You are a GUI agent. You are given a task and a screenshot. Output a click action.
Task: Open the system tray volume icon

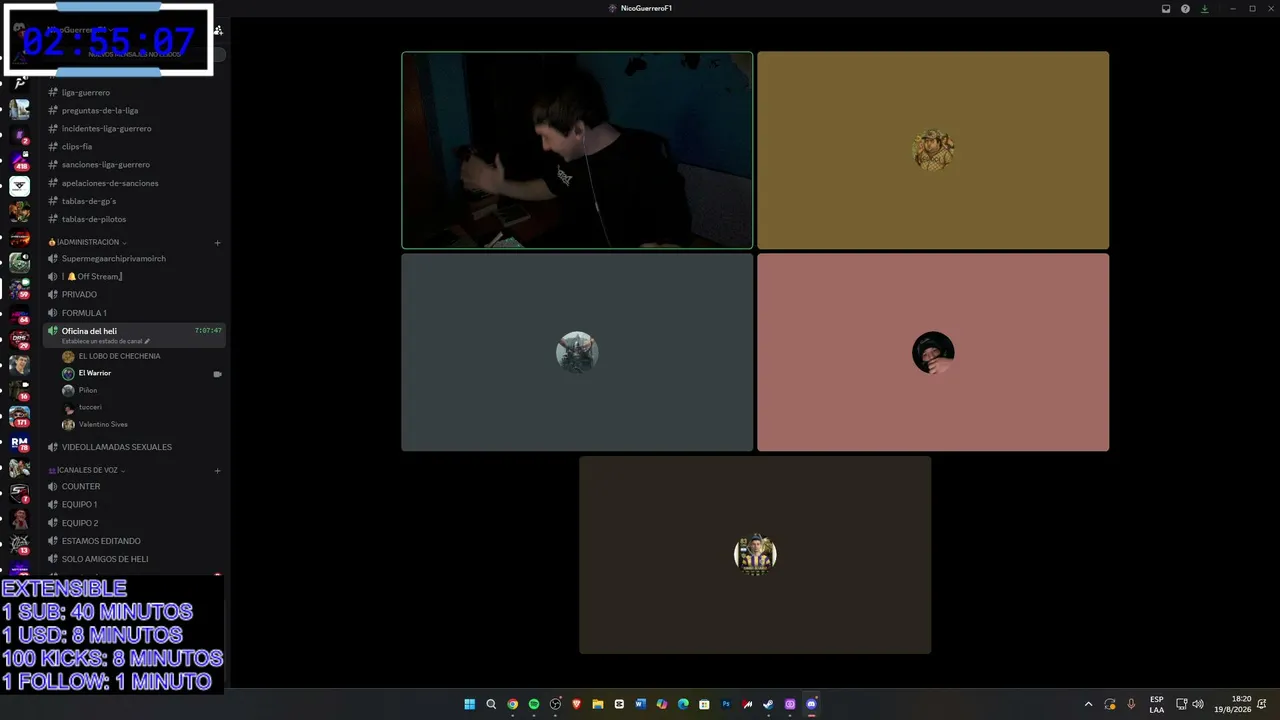[x=1198, y=704]
